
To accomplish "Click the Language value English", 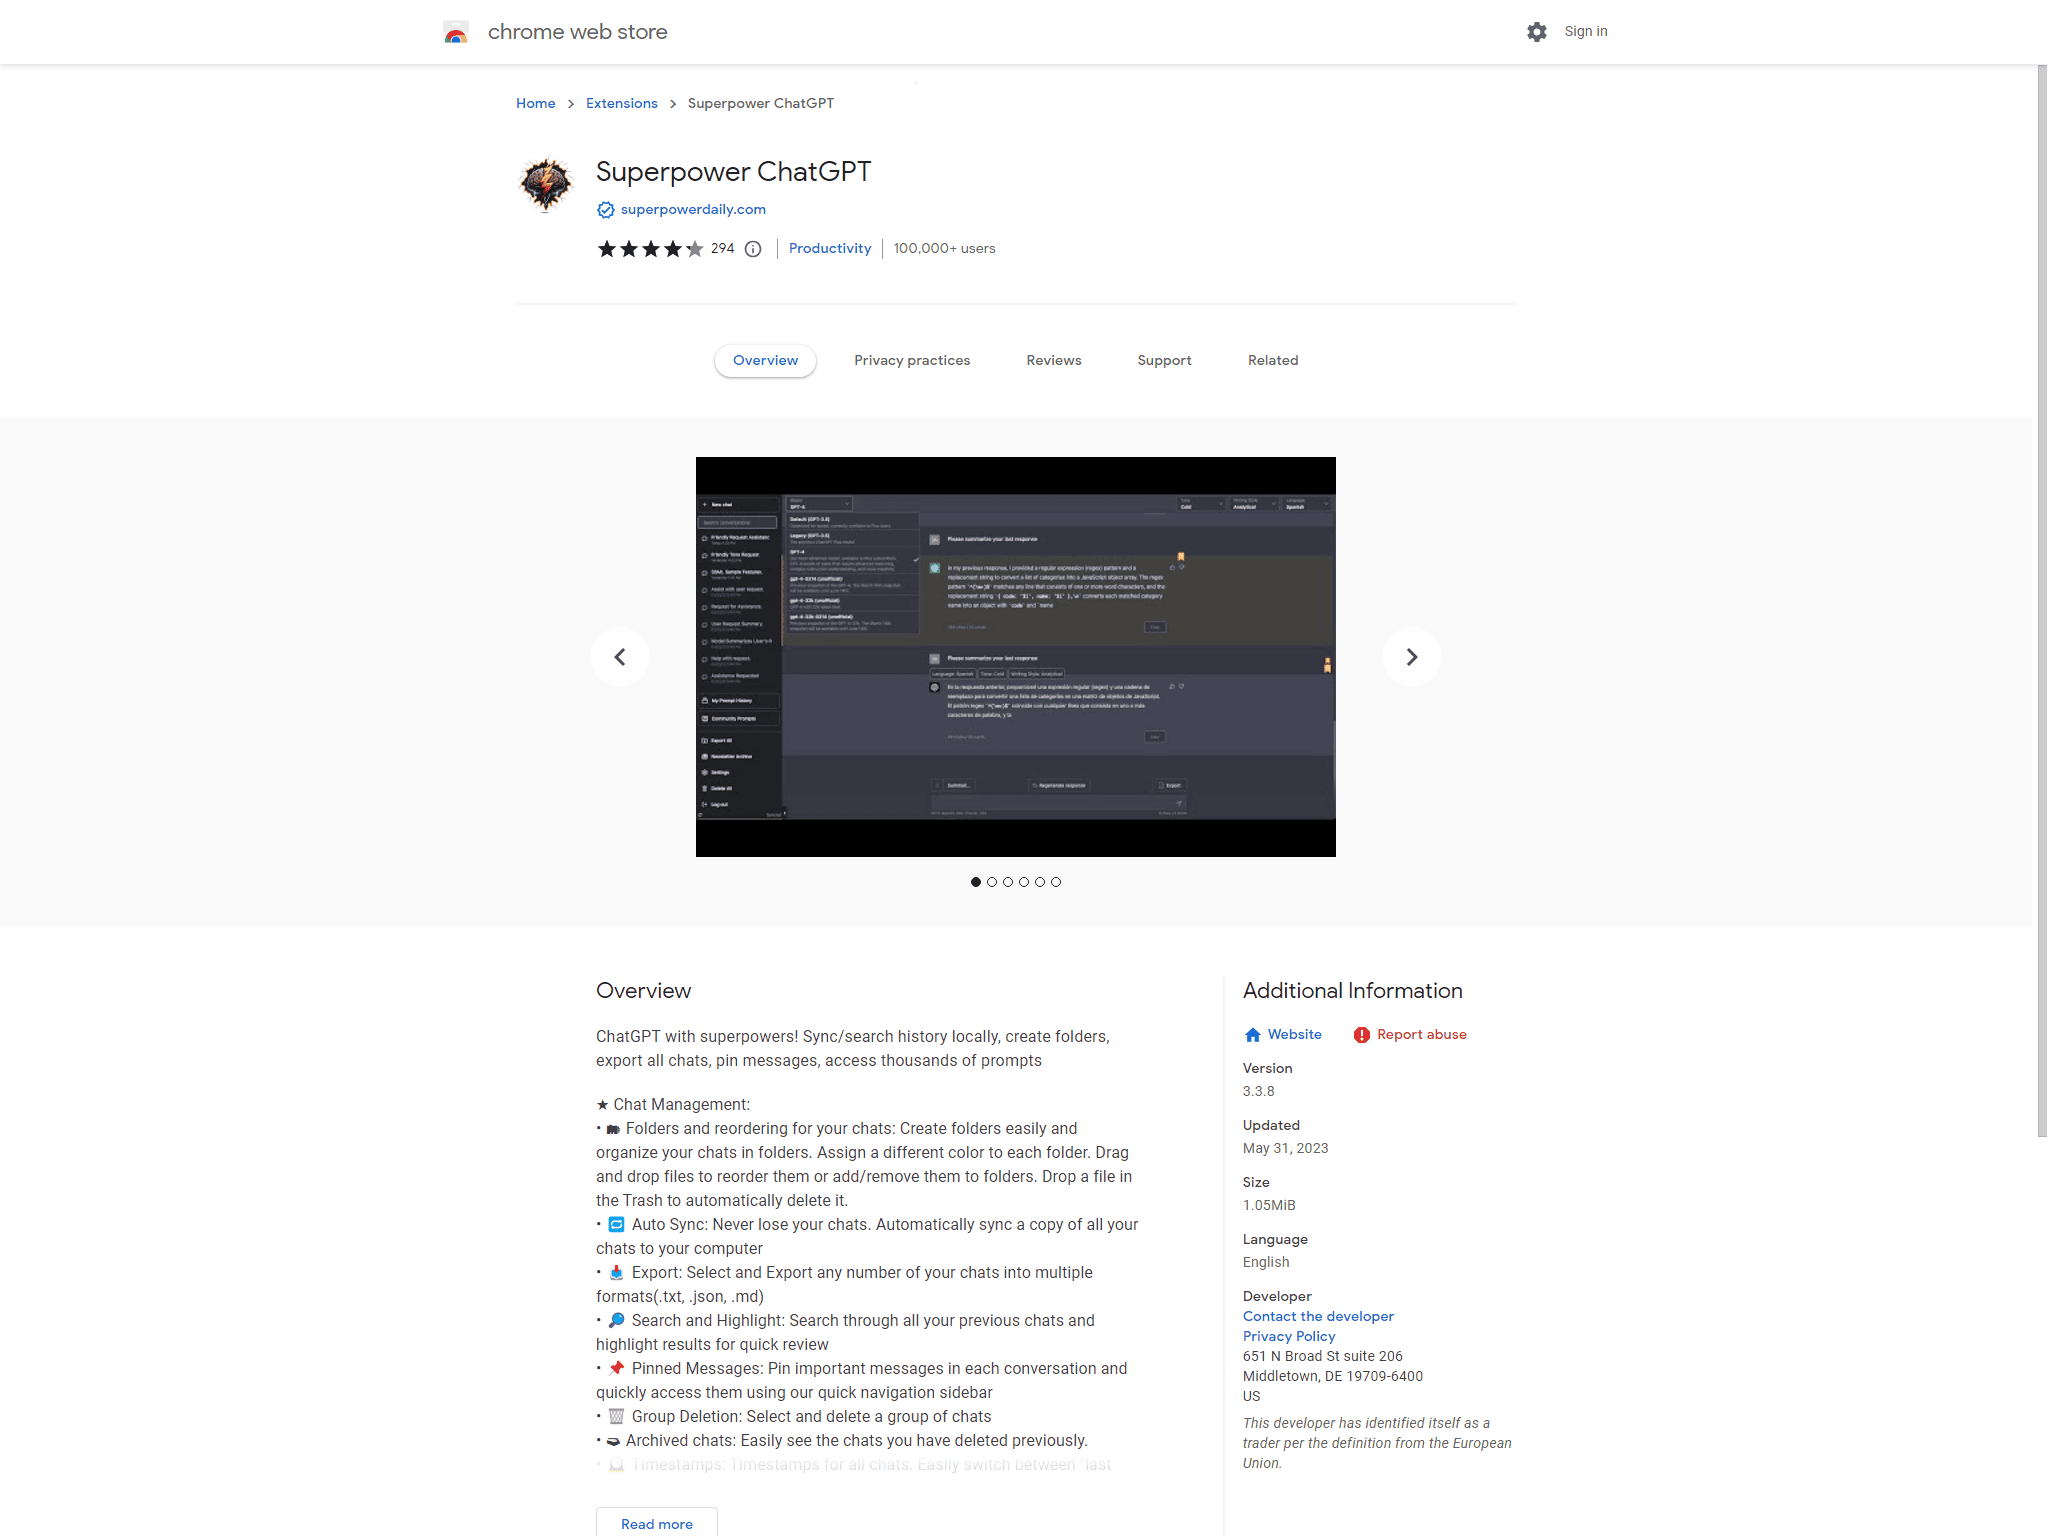I will click(1266, 1263).
